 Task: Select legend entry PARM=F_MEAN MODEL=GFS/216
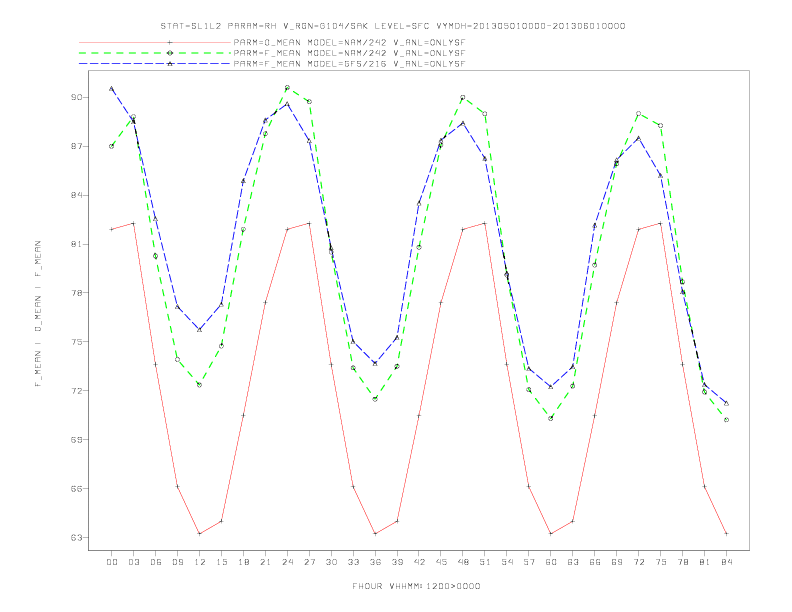pos(349,64)
